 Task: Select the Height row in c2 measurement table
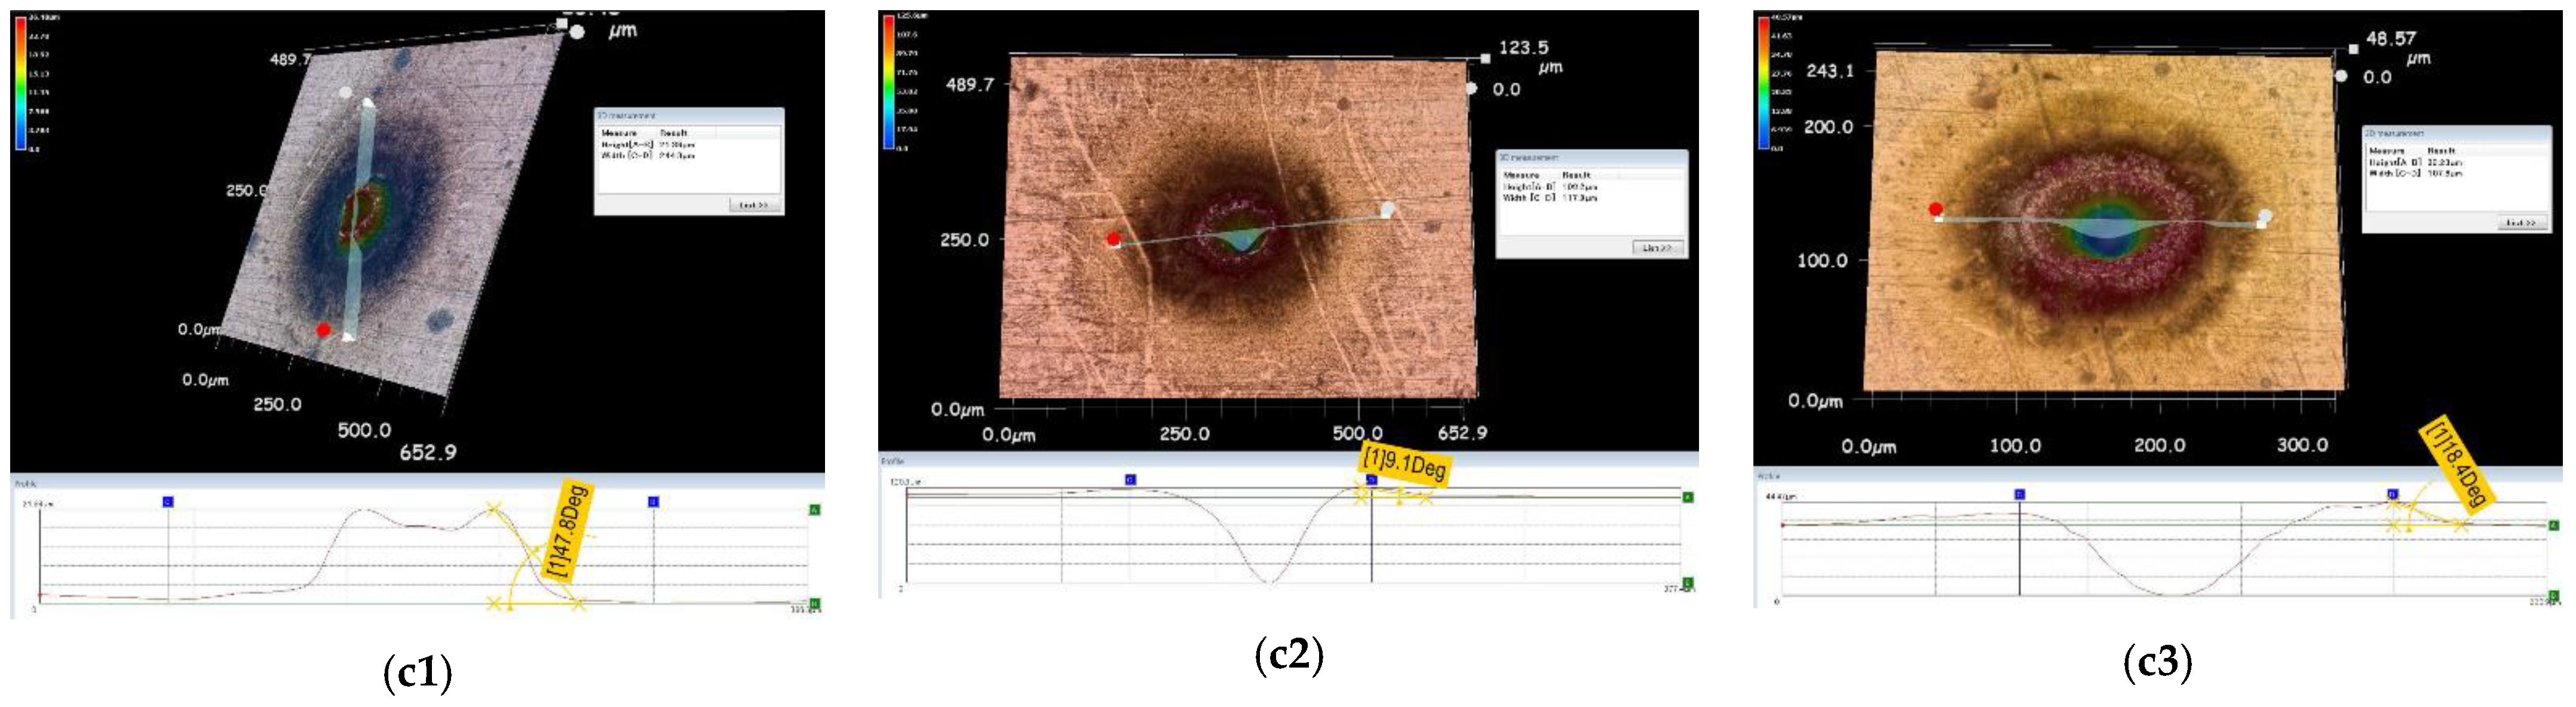pos(1550,187)
